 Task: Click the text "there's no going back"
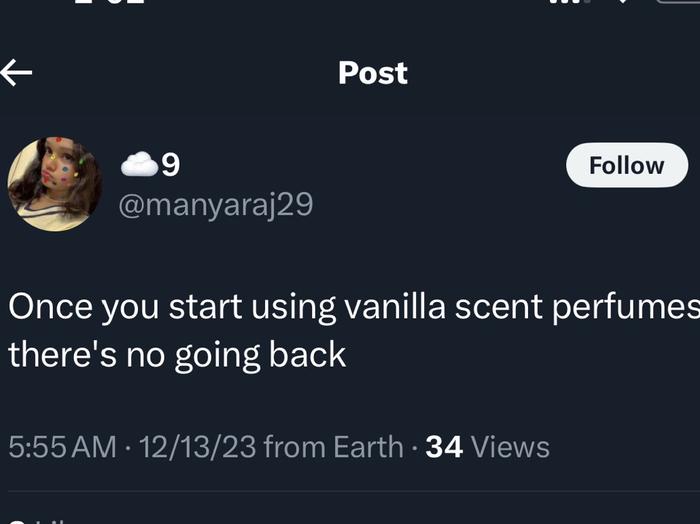(177, 354)
